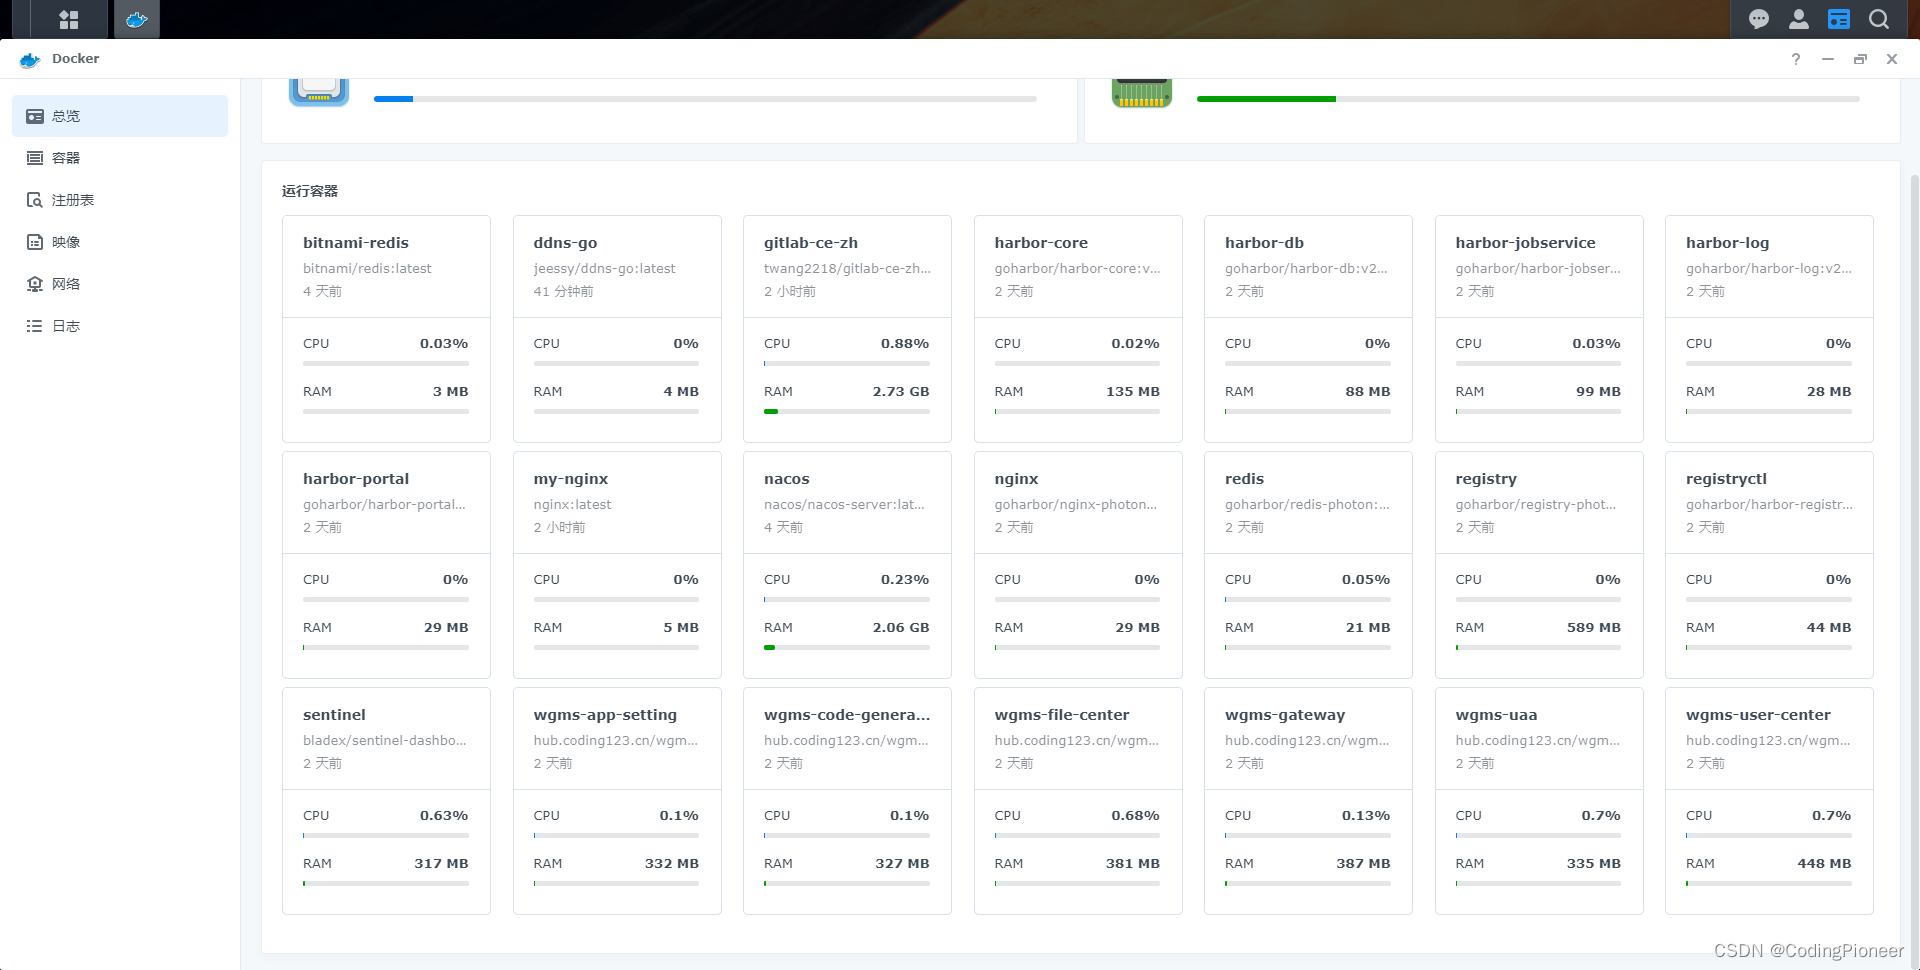Screen dimensions: 1920x970
Task: Go to 容器 in the sidebar
Action: [x=120, y=158]
